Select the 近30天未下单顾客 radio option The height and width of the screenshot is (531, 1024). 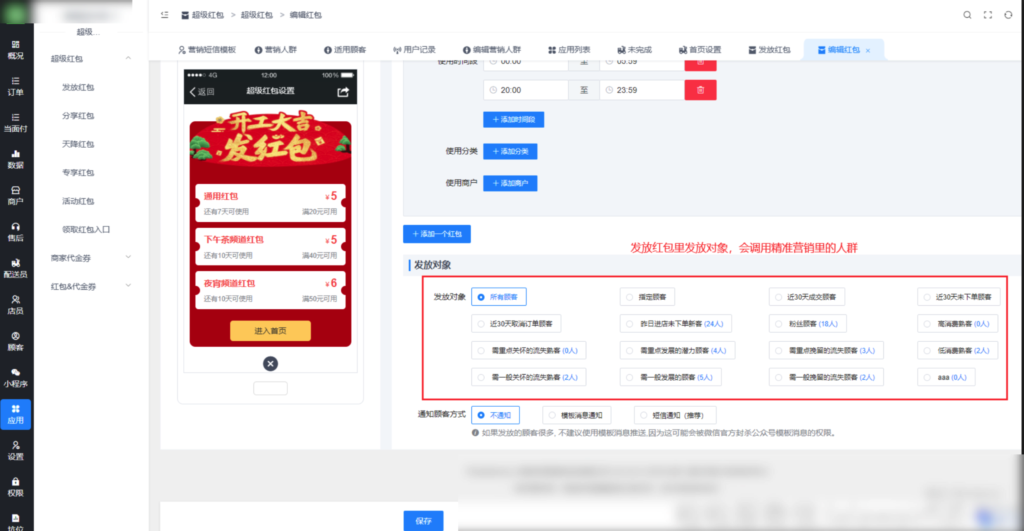(959, 297)
